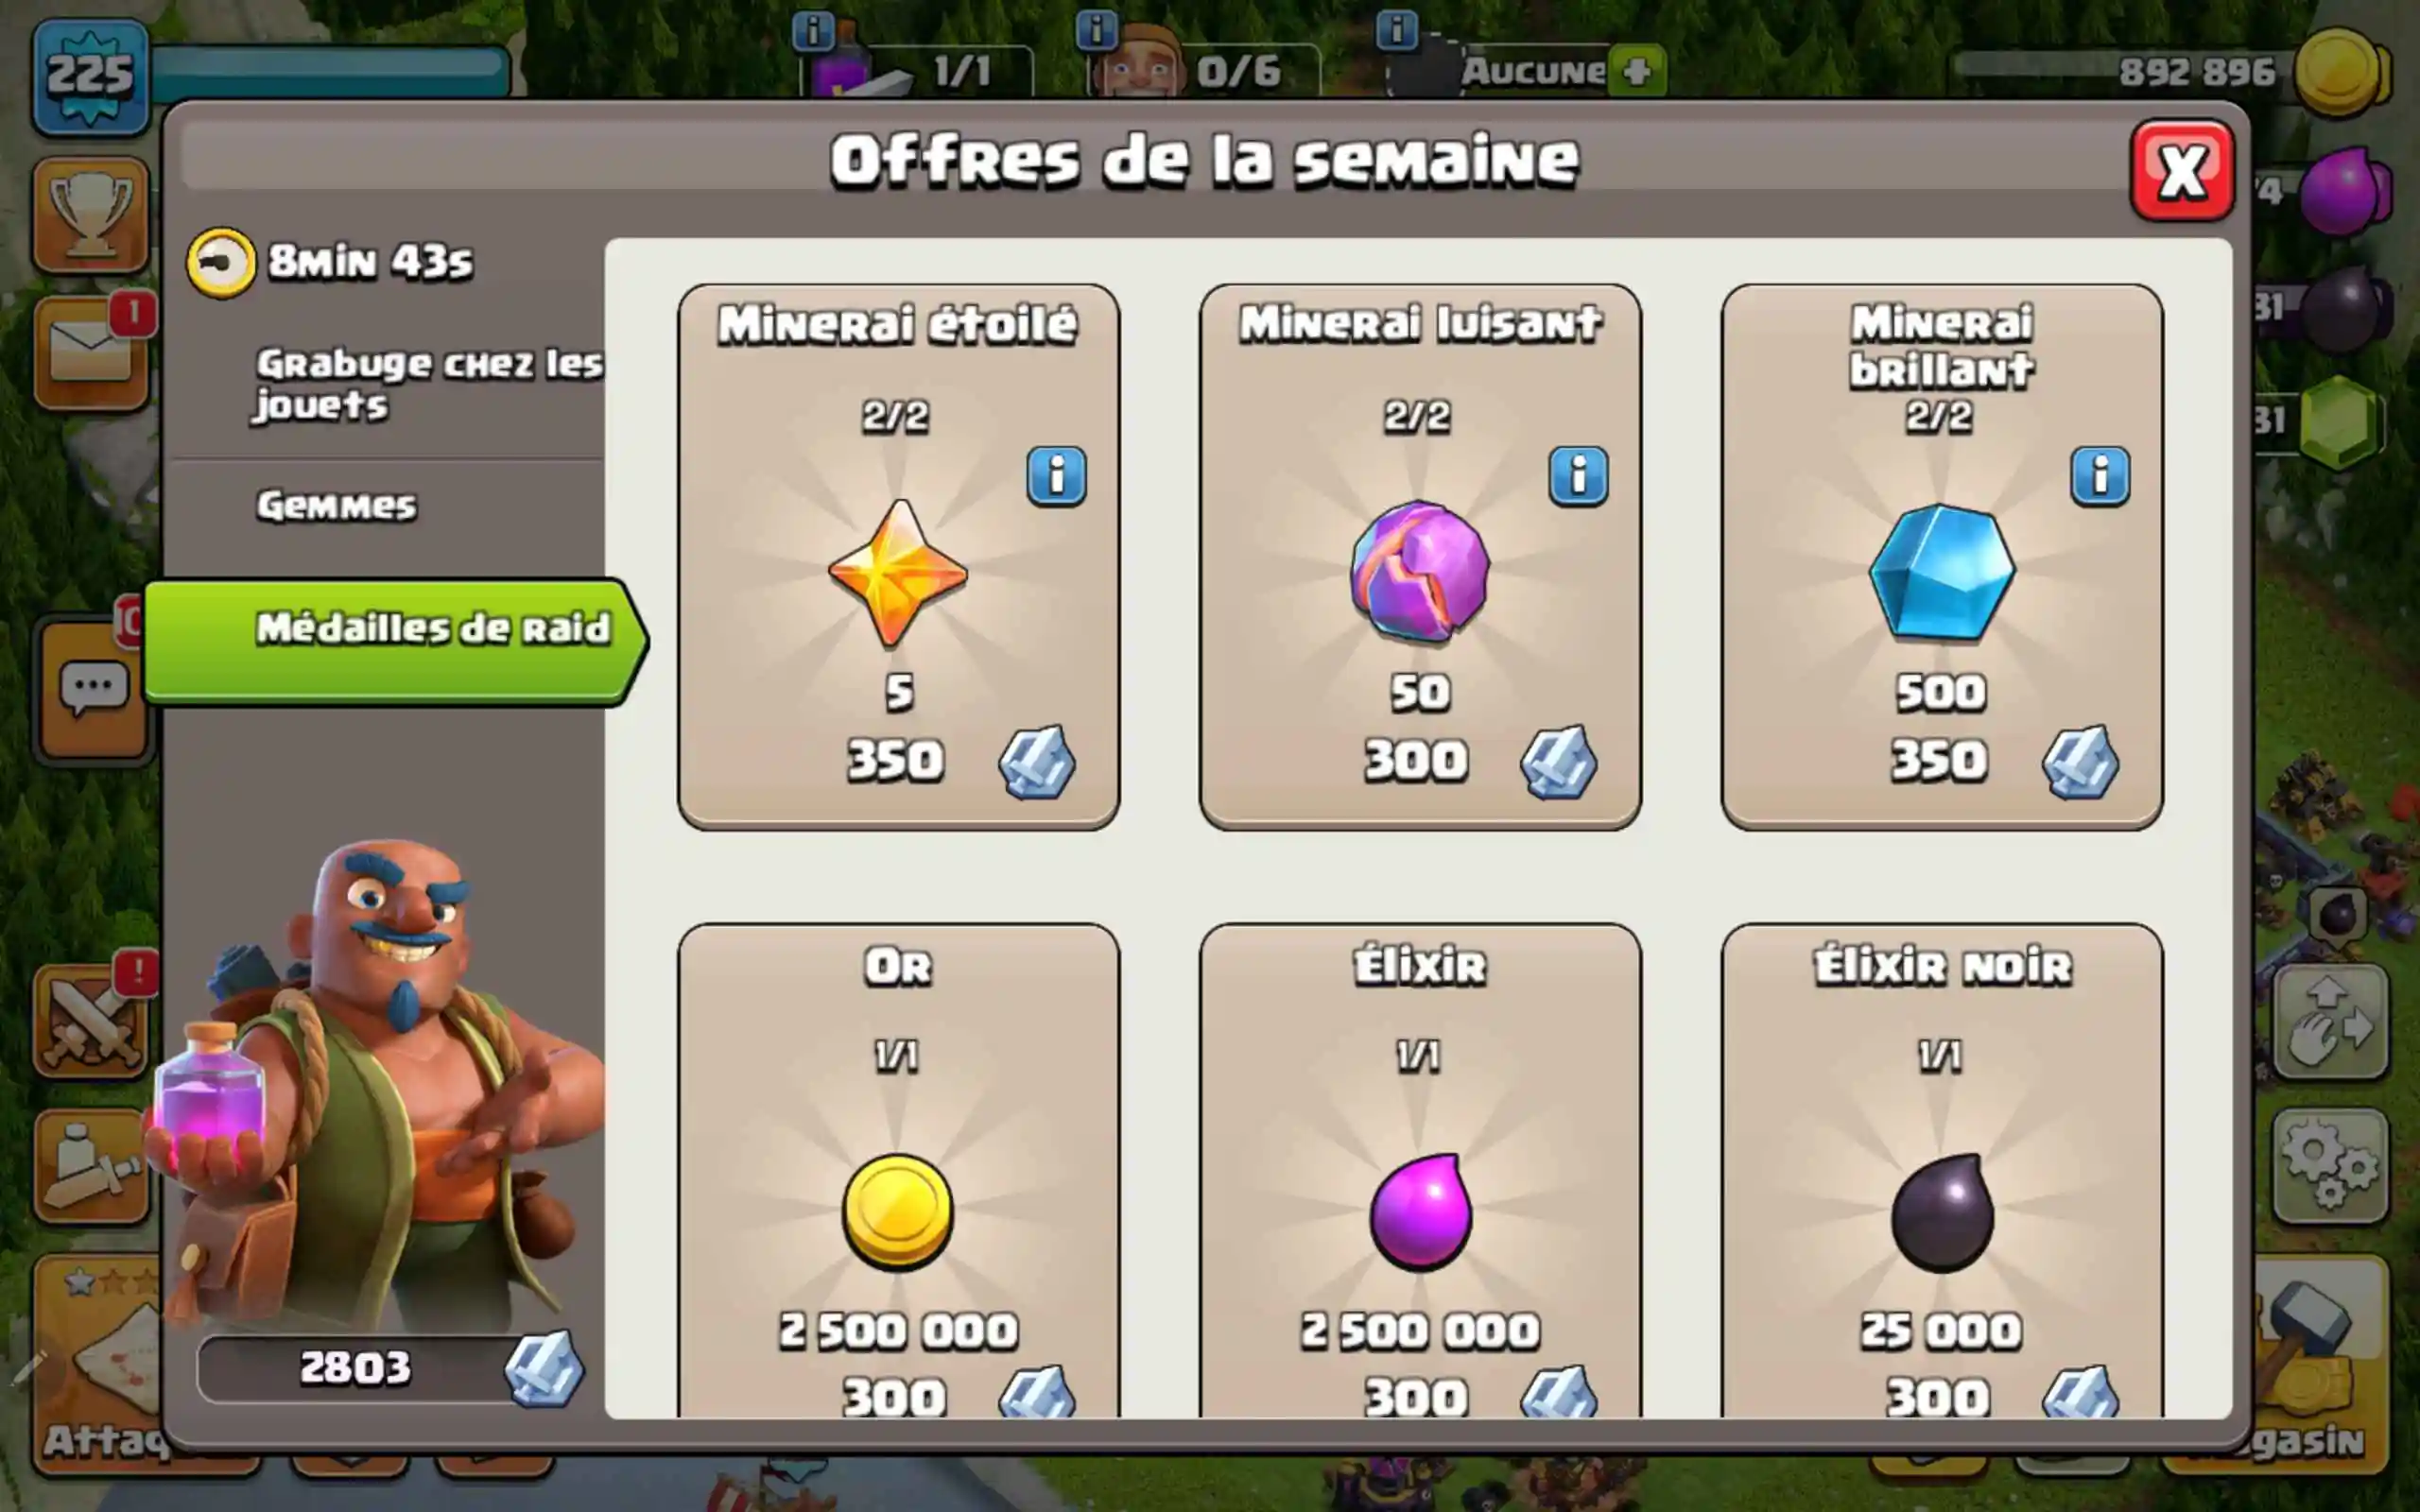Select the Médailles de raid tab

pyautogui.click(x=395, y=639)
